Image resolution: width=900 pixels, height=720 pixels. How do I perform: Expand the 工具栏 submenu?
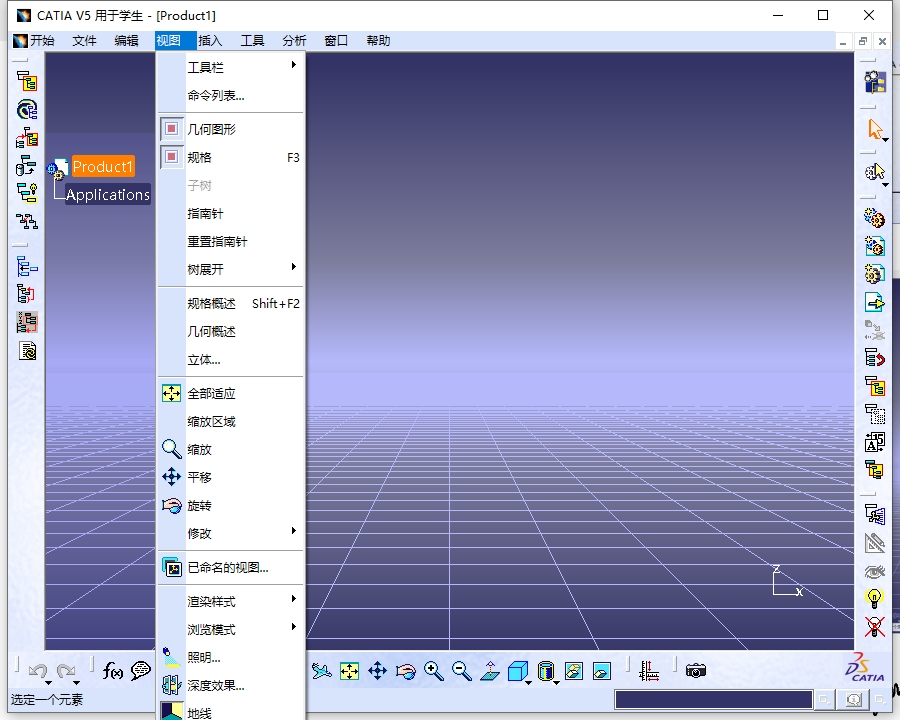pyautogui.click(x=230, y=67)
